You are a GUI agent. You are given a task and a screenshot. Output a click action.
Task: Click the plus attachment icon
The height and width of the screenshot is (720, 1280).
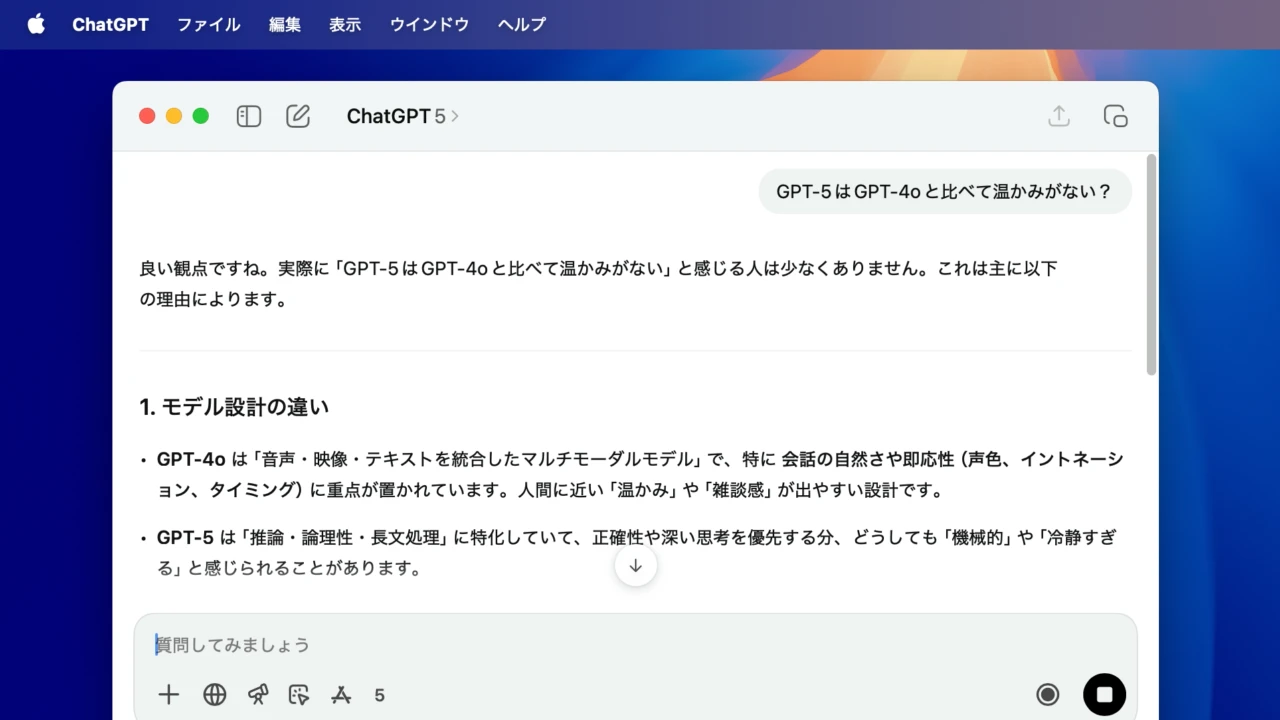[169, 695]
